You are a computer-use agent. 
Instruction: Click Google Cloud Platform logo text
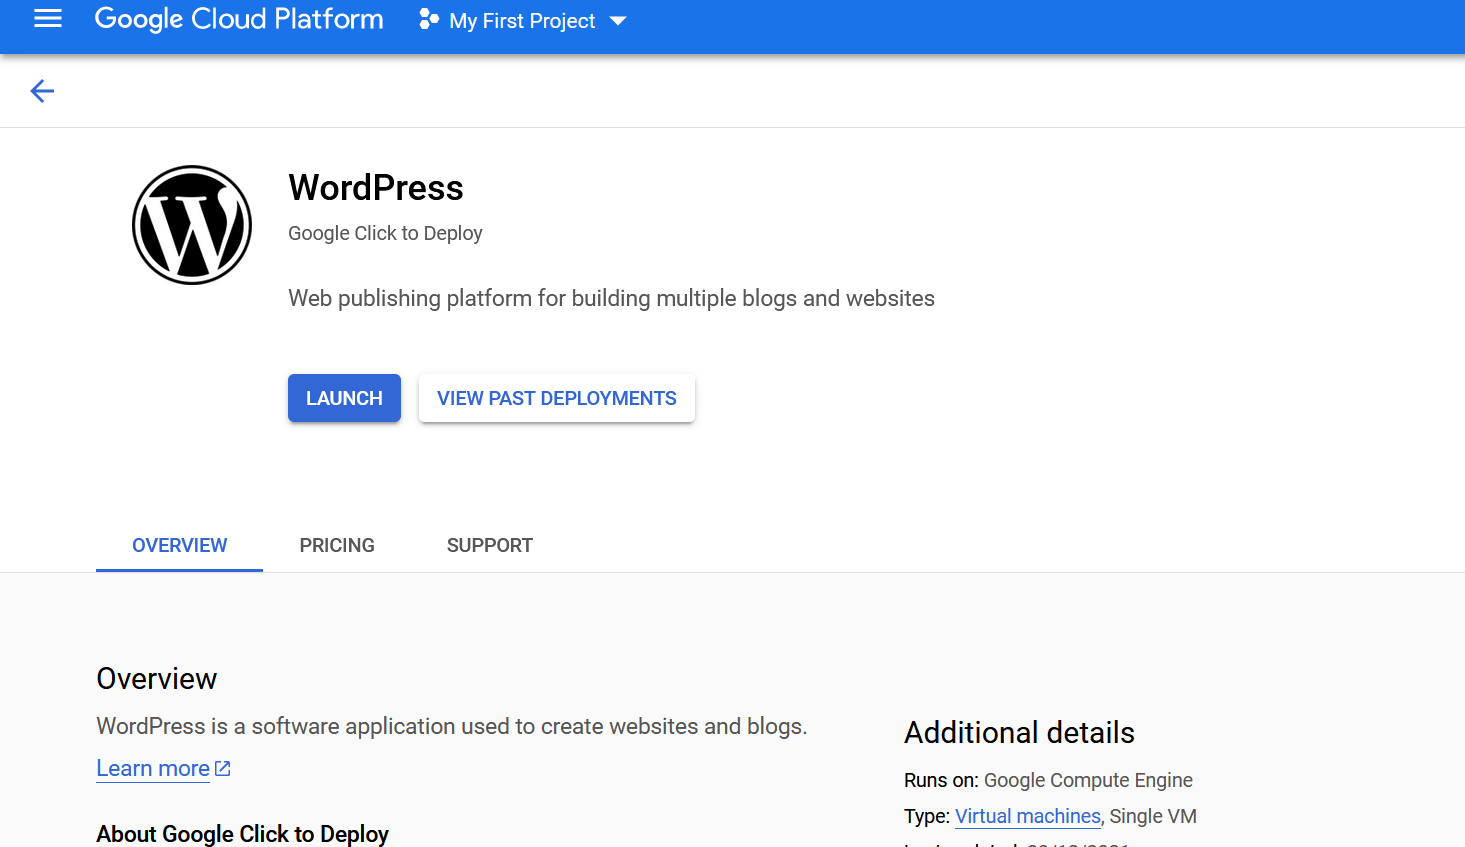click(x=239, y=19)
